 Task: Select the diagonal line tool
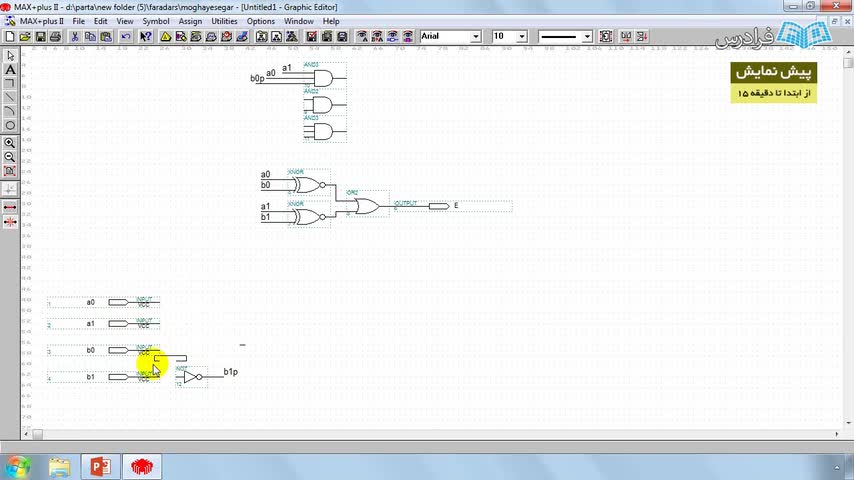click(x=10, y=98)
